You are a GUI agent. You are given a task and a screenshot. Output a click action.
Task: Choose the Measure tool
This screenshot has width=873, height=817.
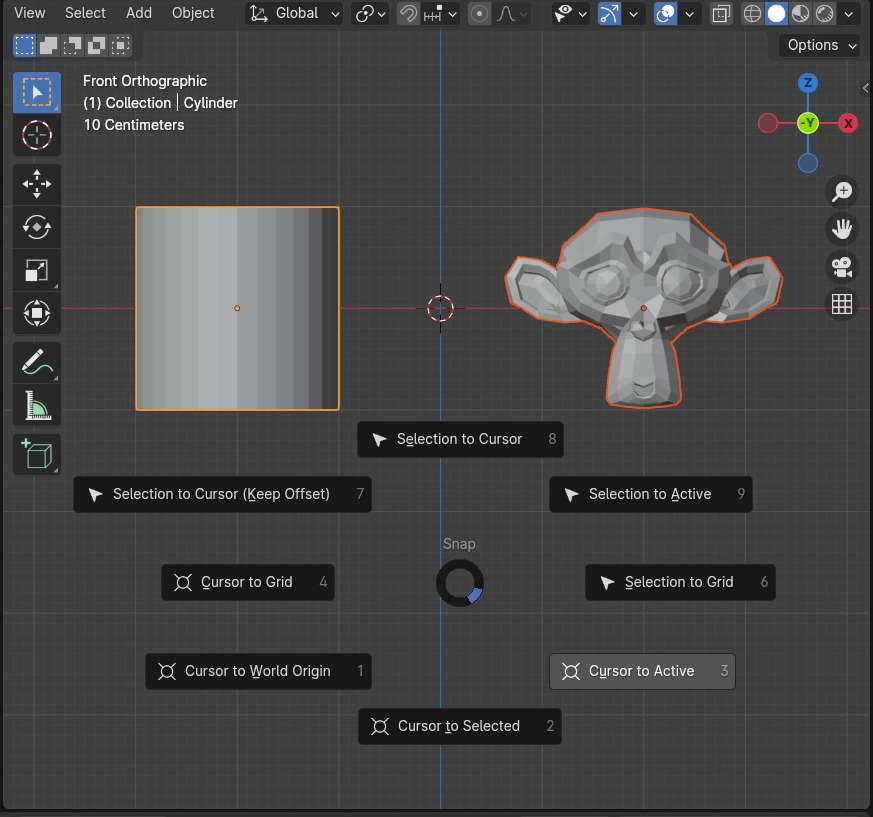(x=37, y=405)
